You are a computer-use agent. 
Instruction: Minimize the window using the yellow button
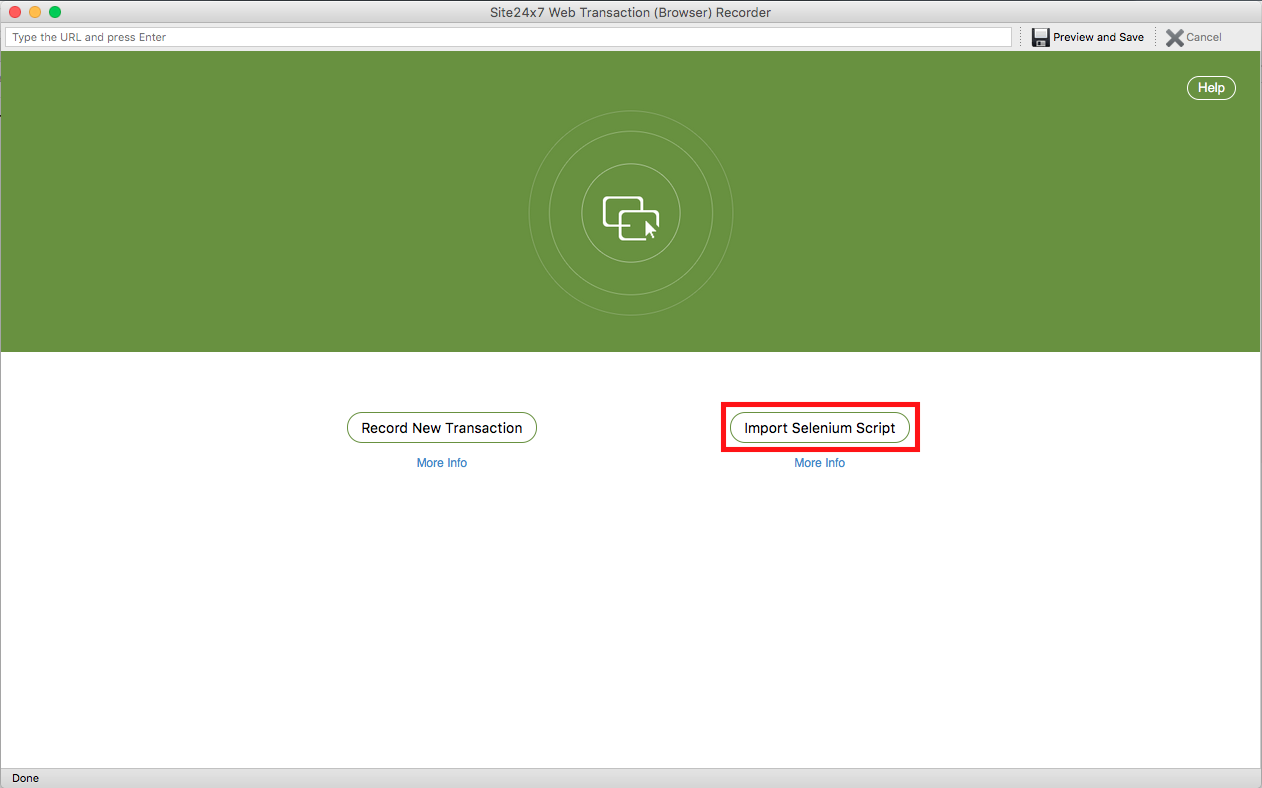pos(35,12)
